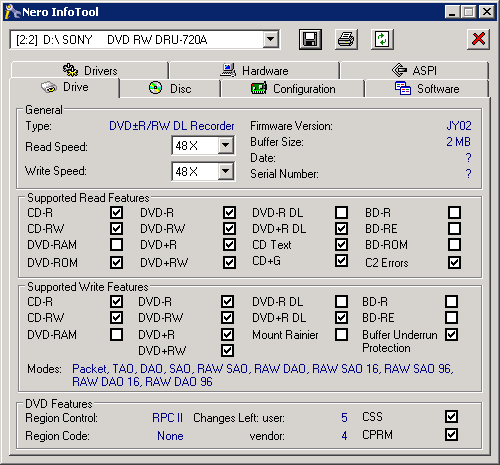Maximize the Nero InfoTool window
This screenshot has width=500, height=465.
click(468, 12)
